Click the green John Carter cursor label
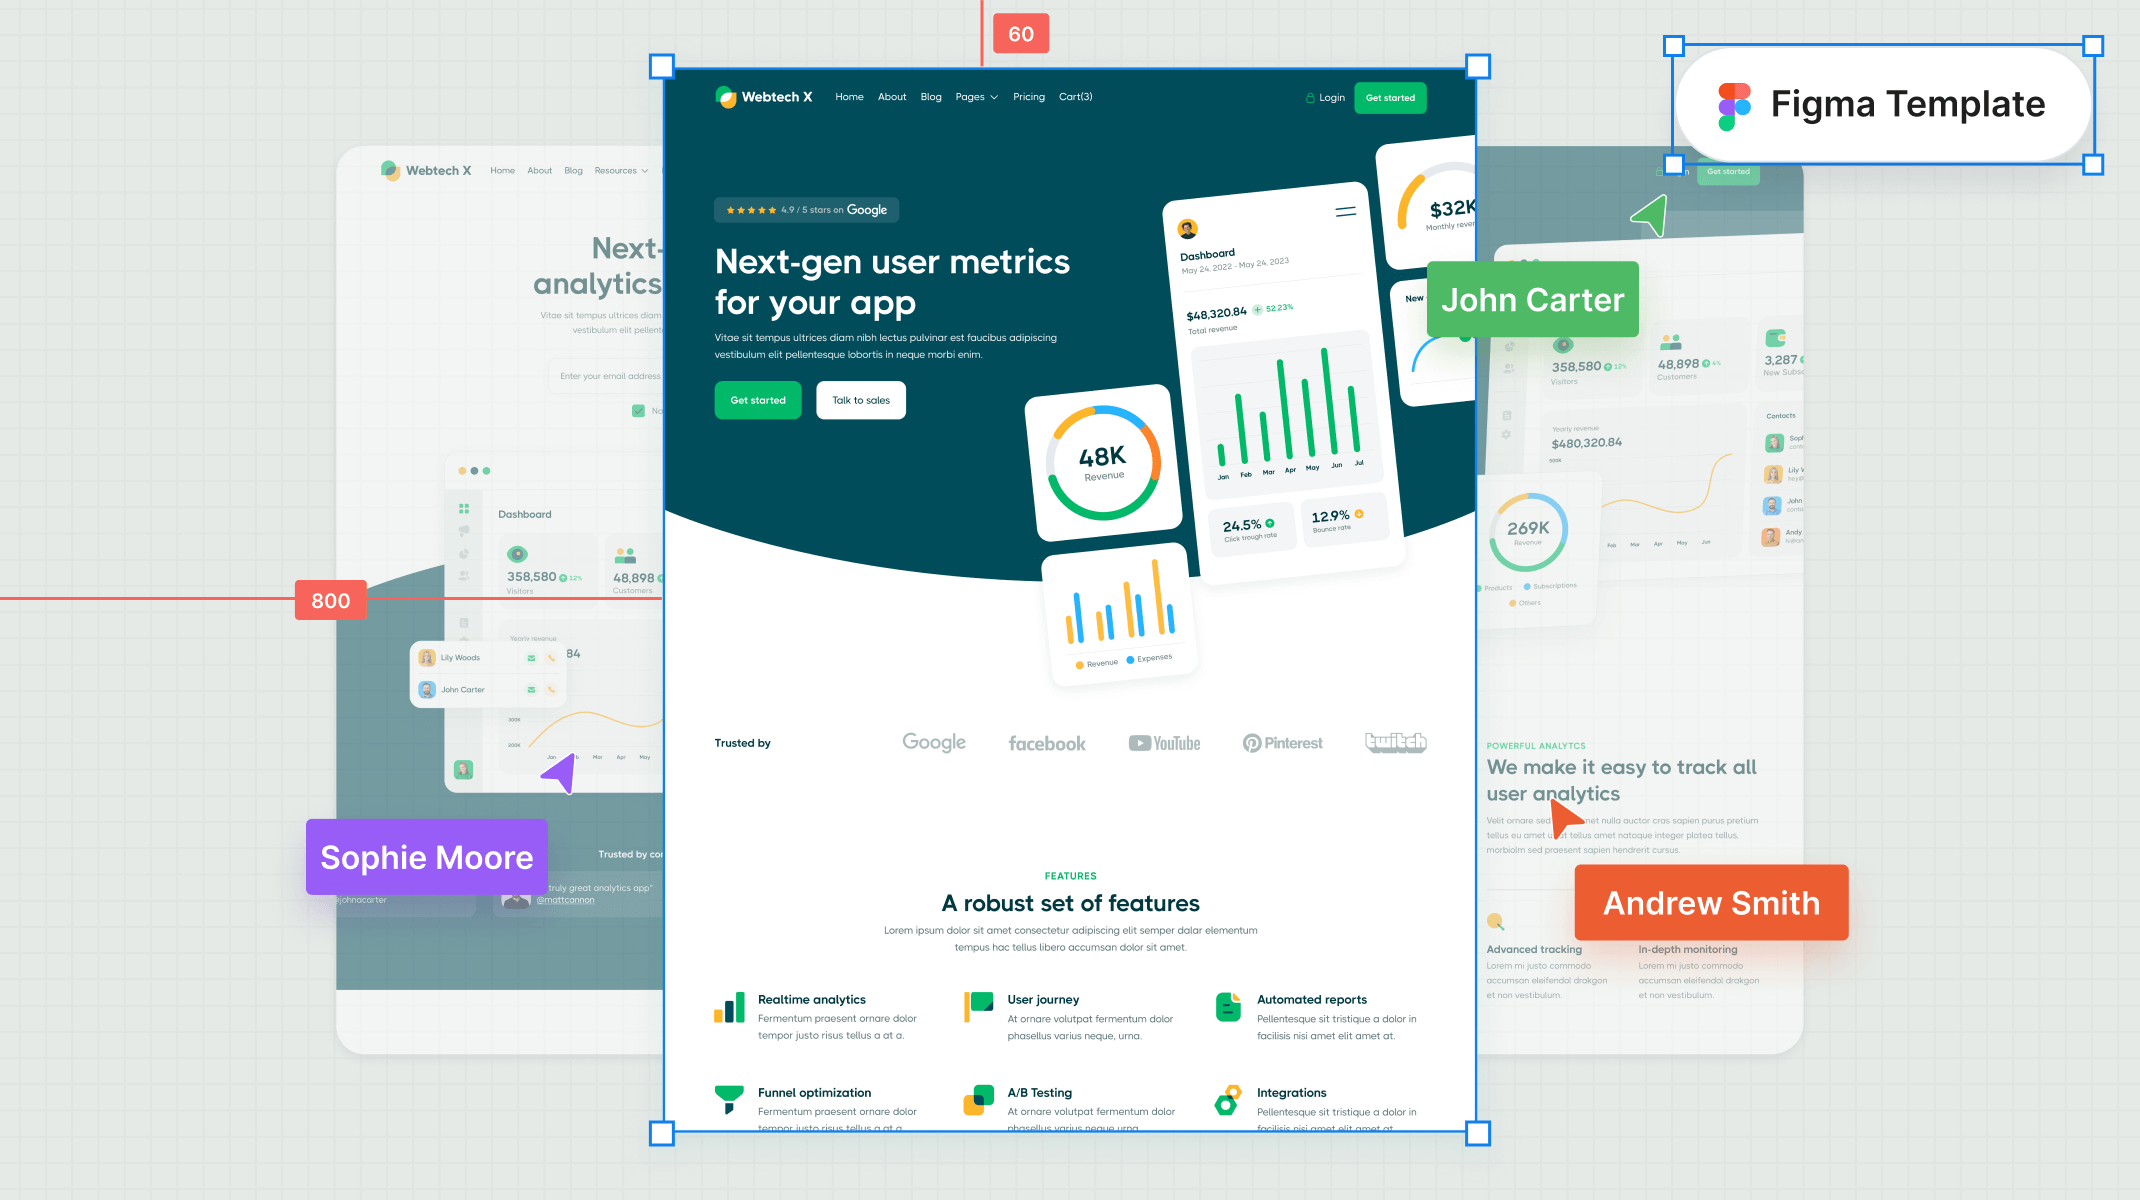The image size is (2140, 1201). pyautogui.click(x=1533, y=299)
